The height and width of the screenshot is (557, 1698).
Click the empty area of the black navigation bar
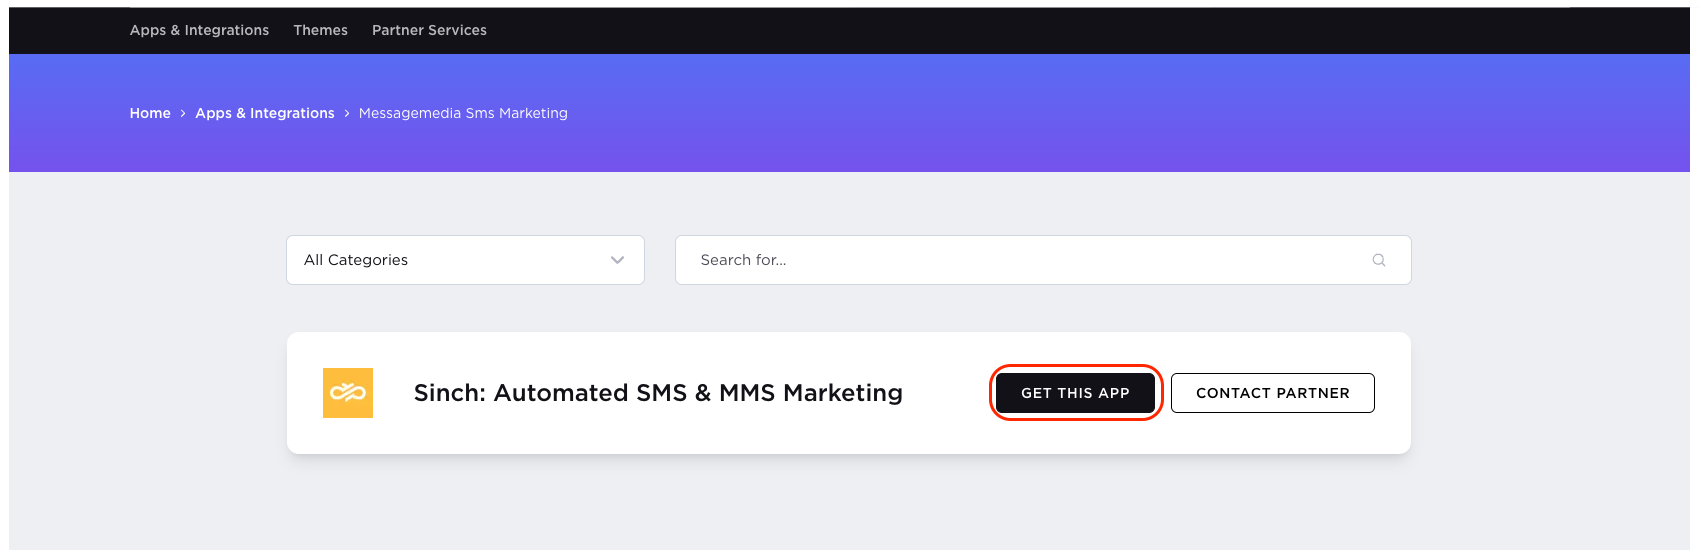click(1000, 30)
